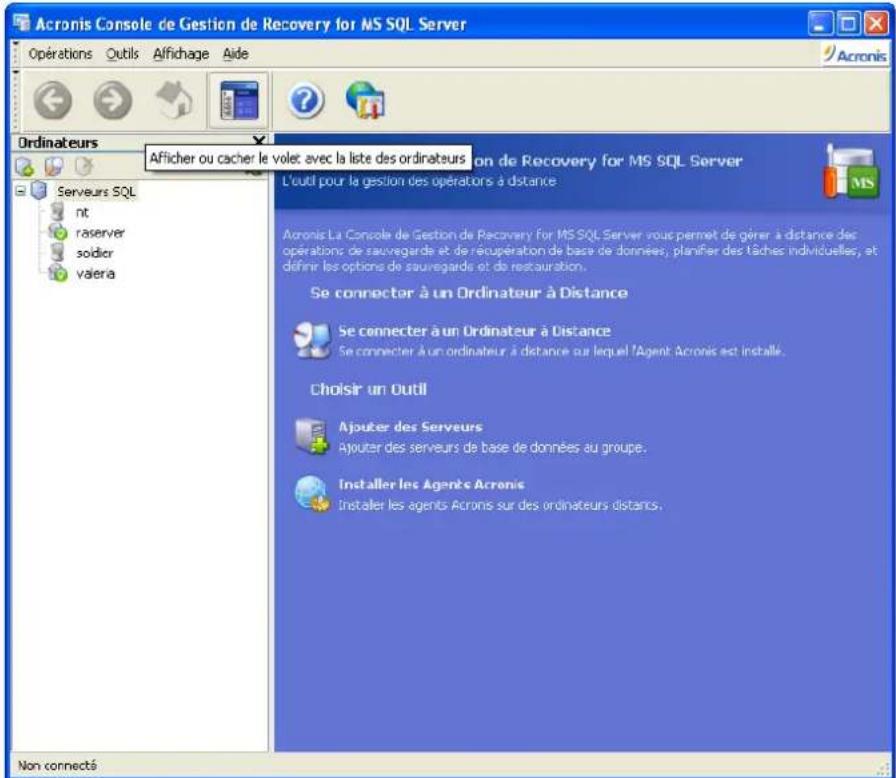
Task: Select the raserver entry in tree
Action: [x=100, y=232]
